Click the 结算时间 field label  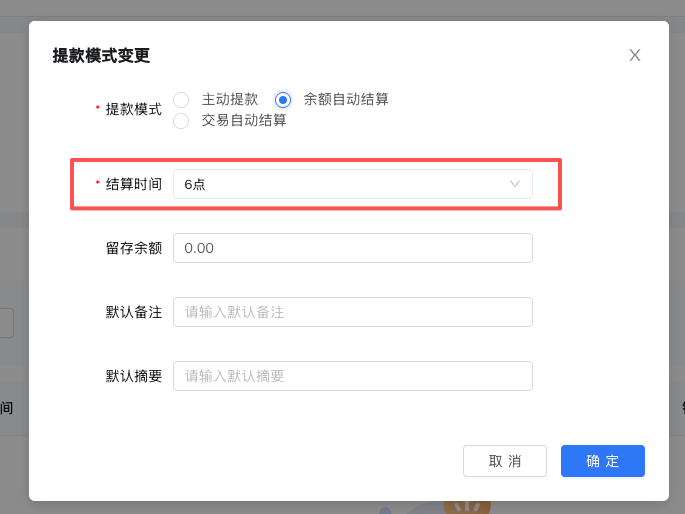tap(133, 184)
